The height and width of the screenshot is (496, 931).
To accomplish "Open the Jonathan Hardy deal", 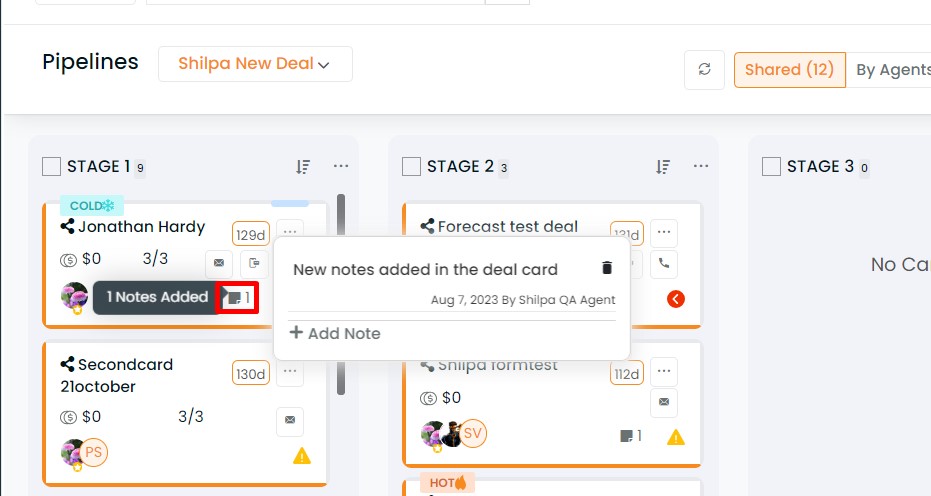I will [x=142, y=227].
